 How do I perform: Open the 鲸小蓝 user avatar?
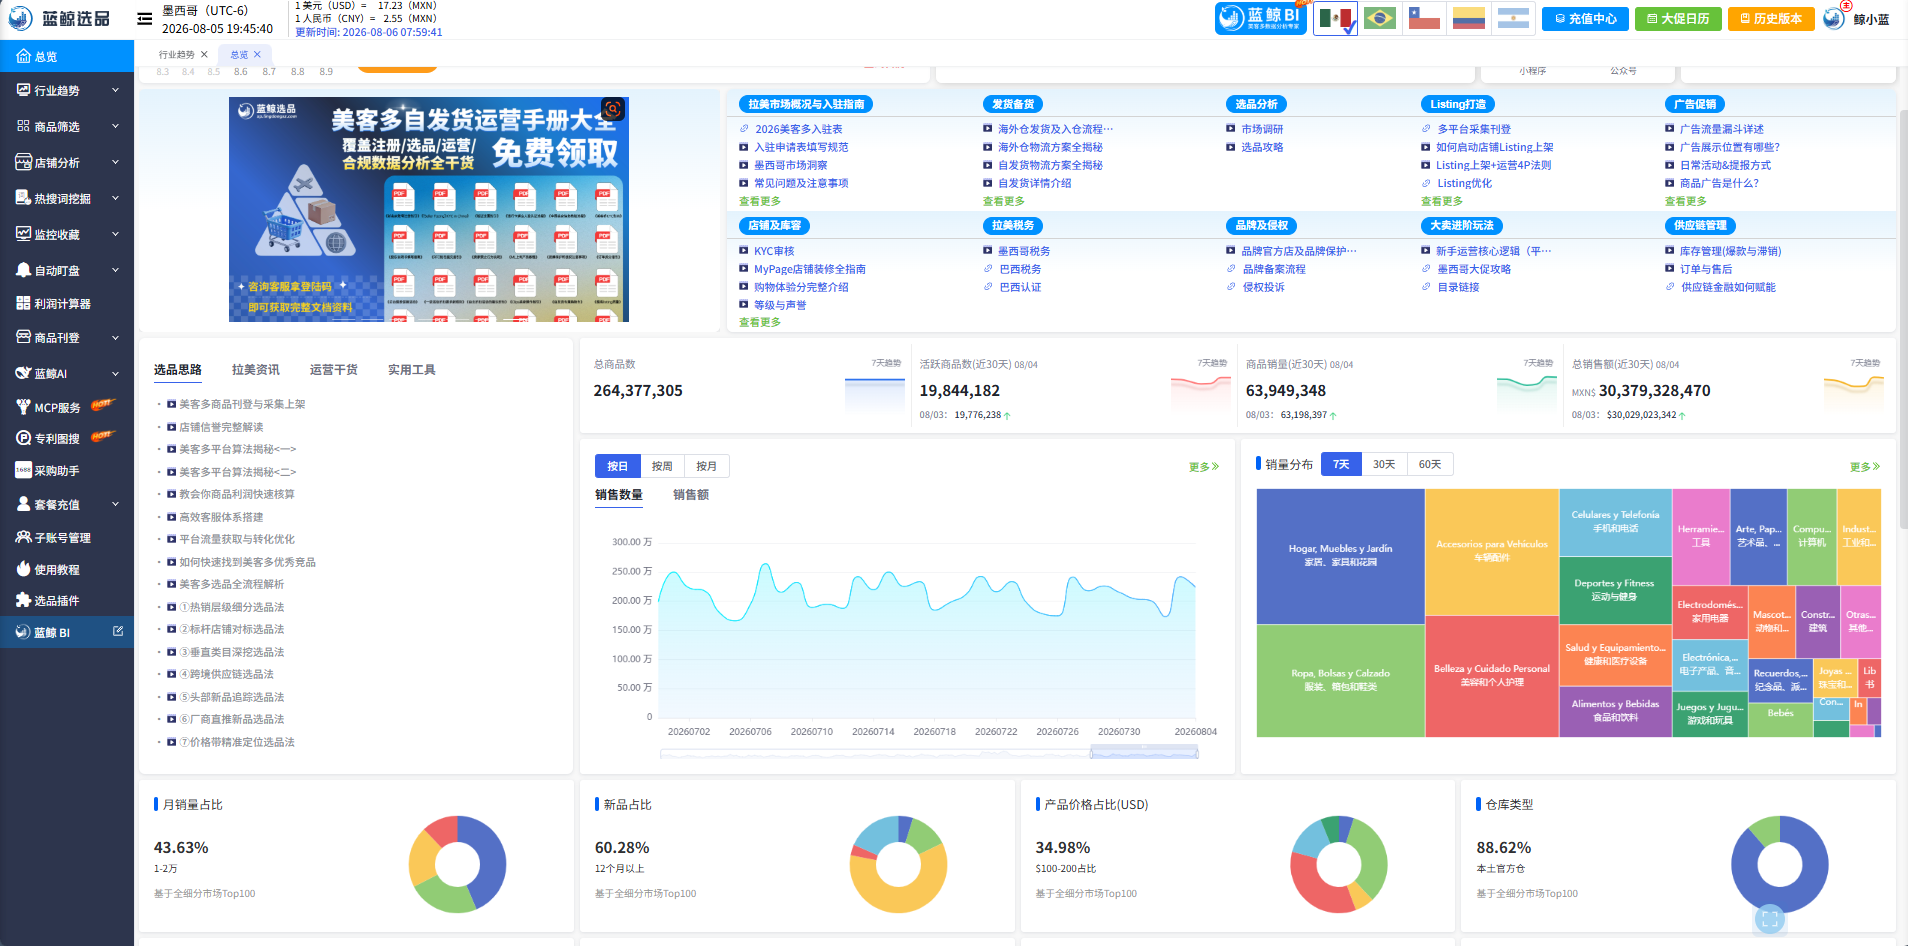1834,18
